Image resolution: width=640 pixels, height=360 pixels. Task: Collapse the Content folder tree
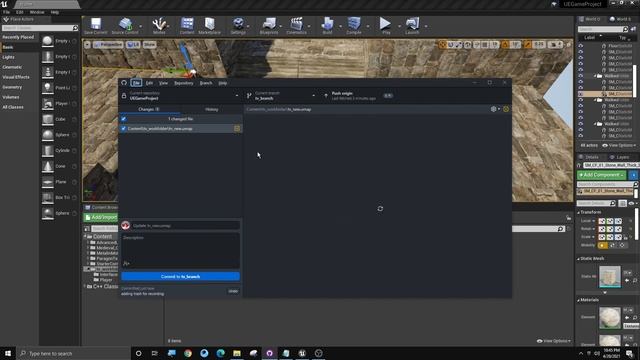point(86,236)
